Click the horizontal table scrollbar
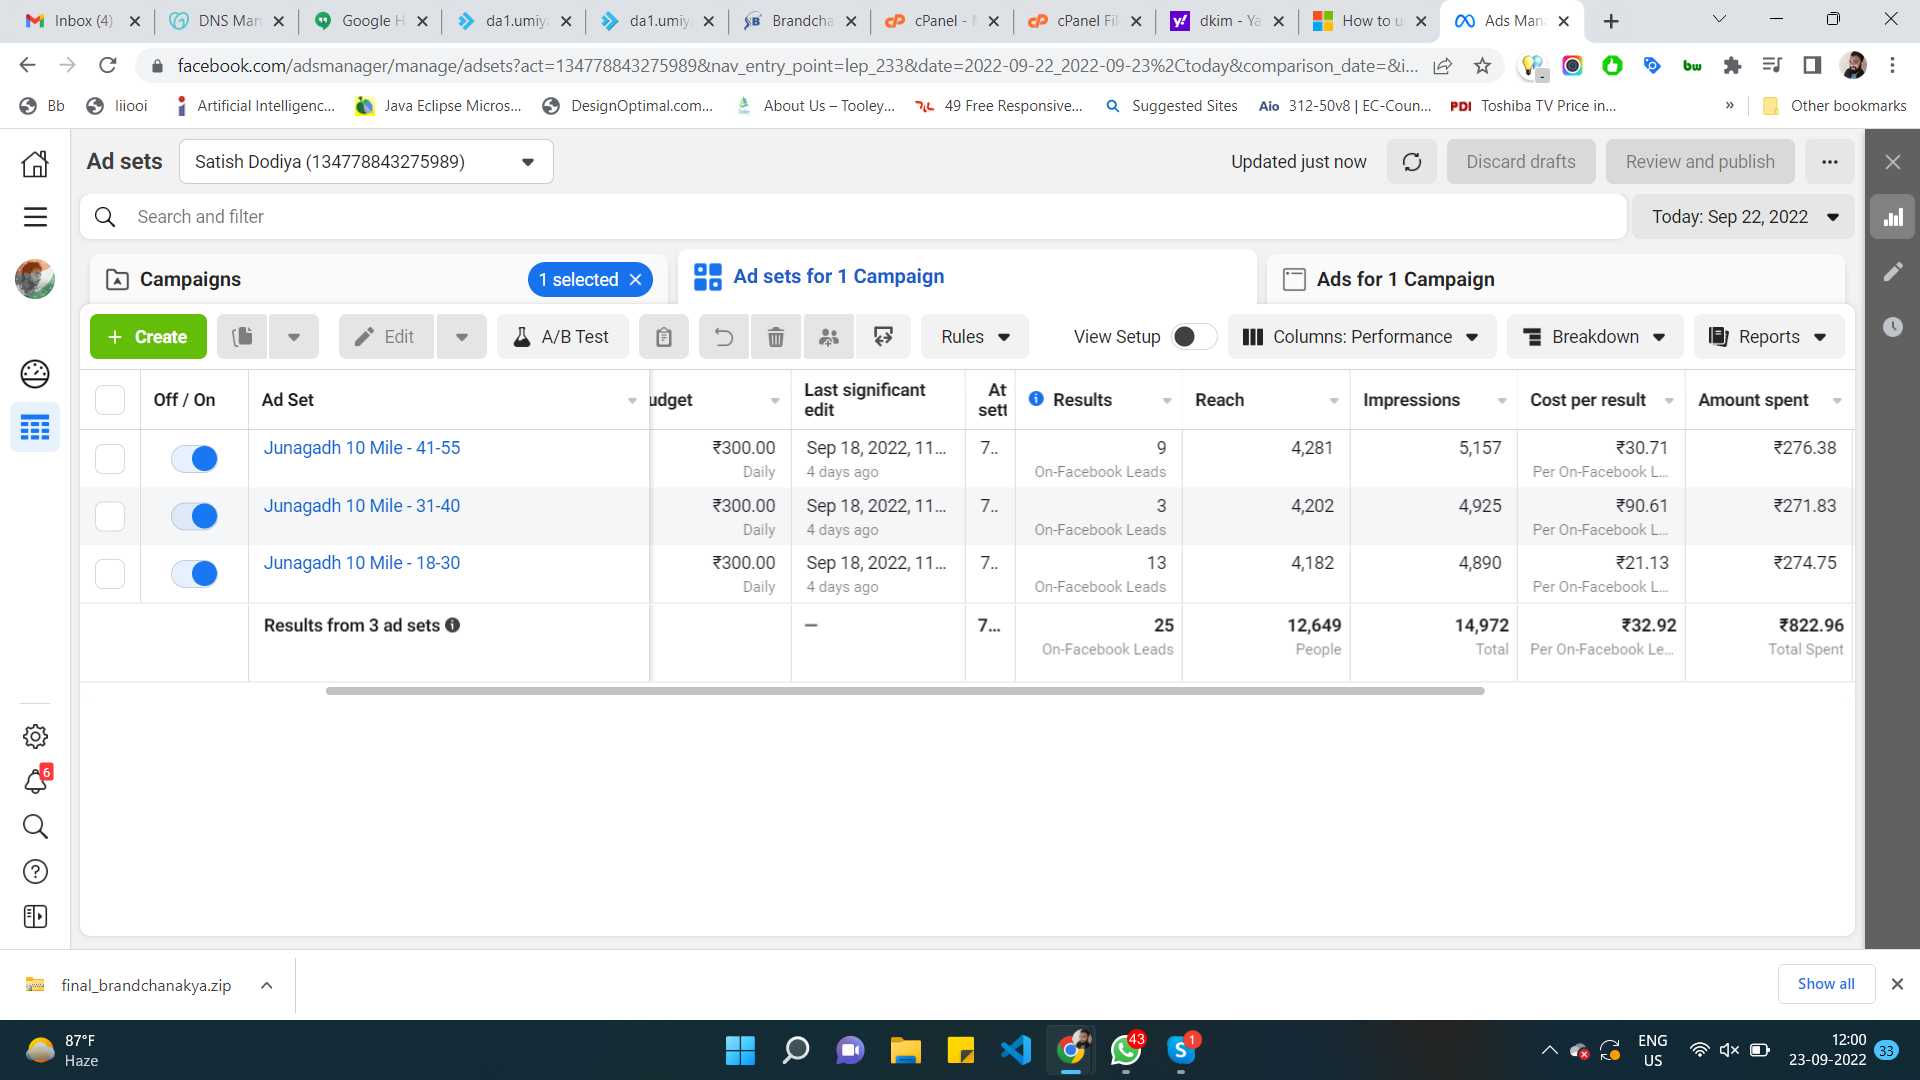The height and width of the screenshot is (1080, 1920). click(905, 691)
